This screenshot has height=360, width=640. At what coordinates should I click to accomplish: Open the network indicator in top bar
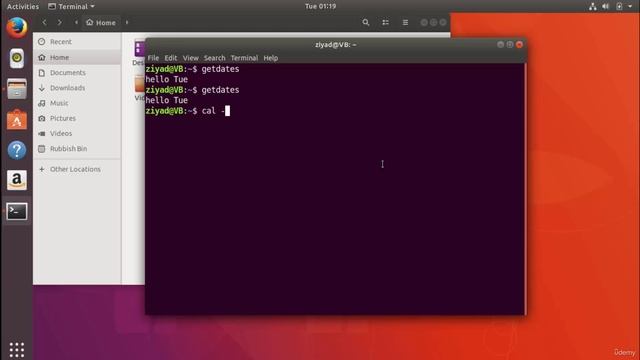point(593,6)
